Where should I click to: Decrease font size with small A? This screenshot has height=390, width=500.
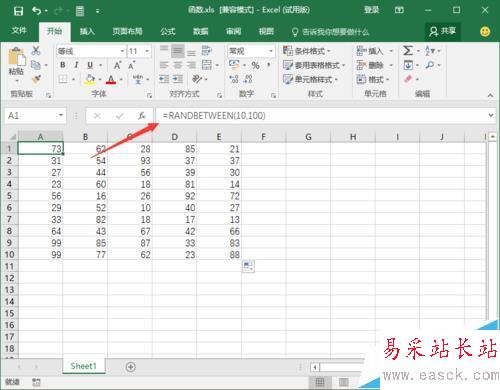132,65
